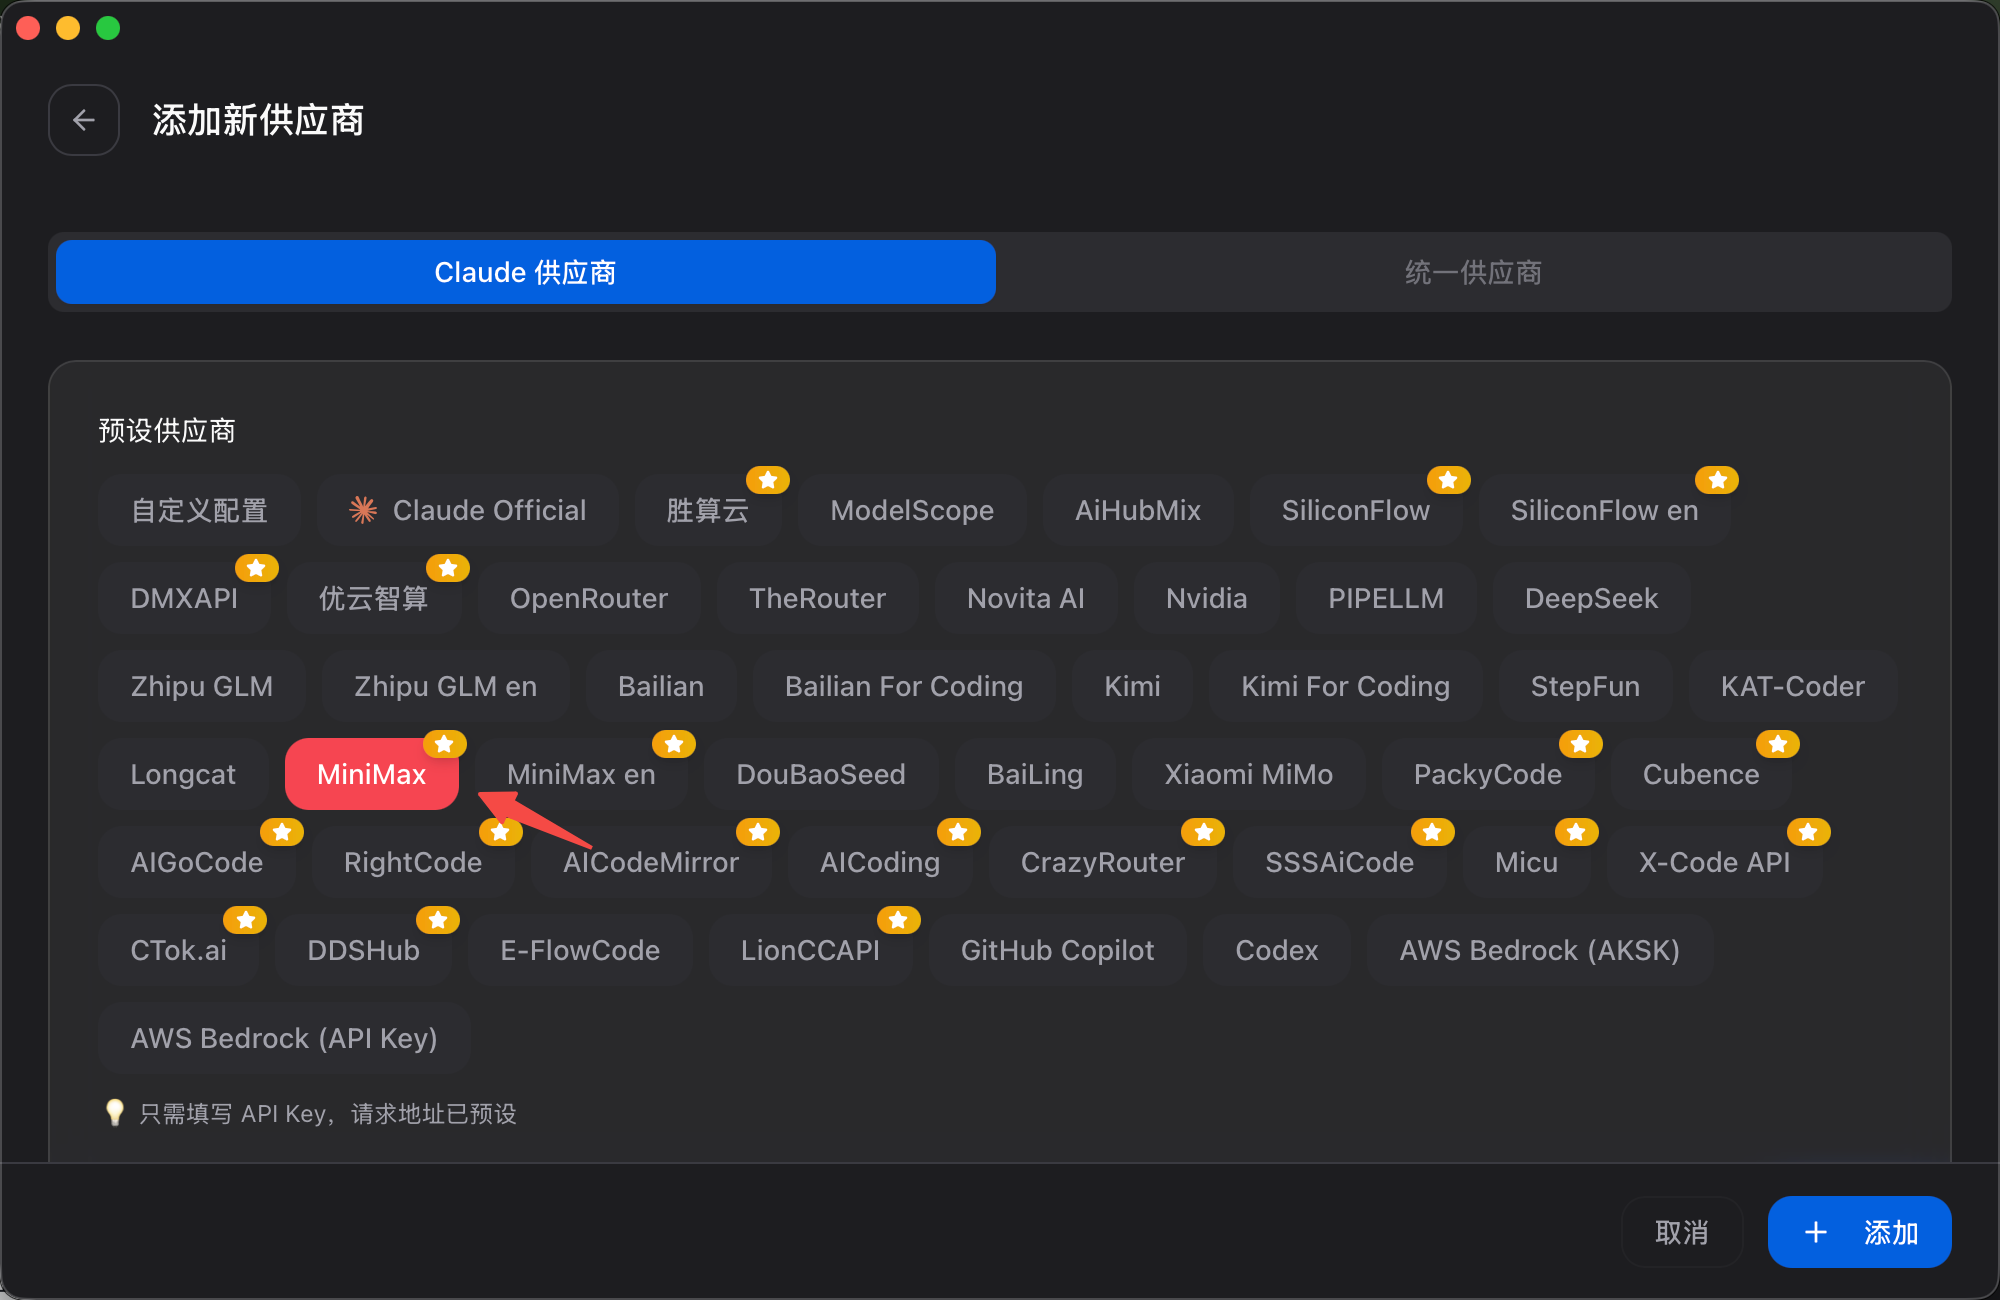Choose the Micu preset

click(1527, 862)
